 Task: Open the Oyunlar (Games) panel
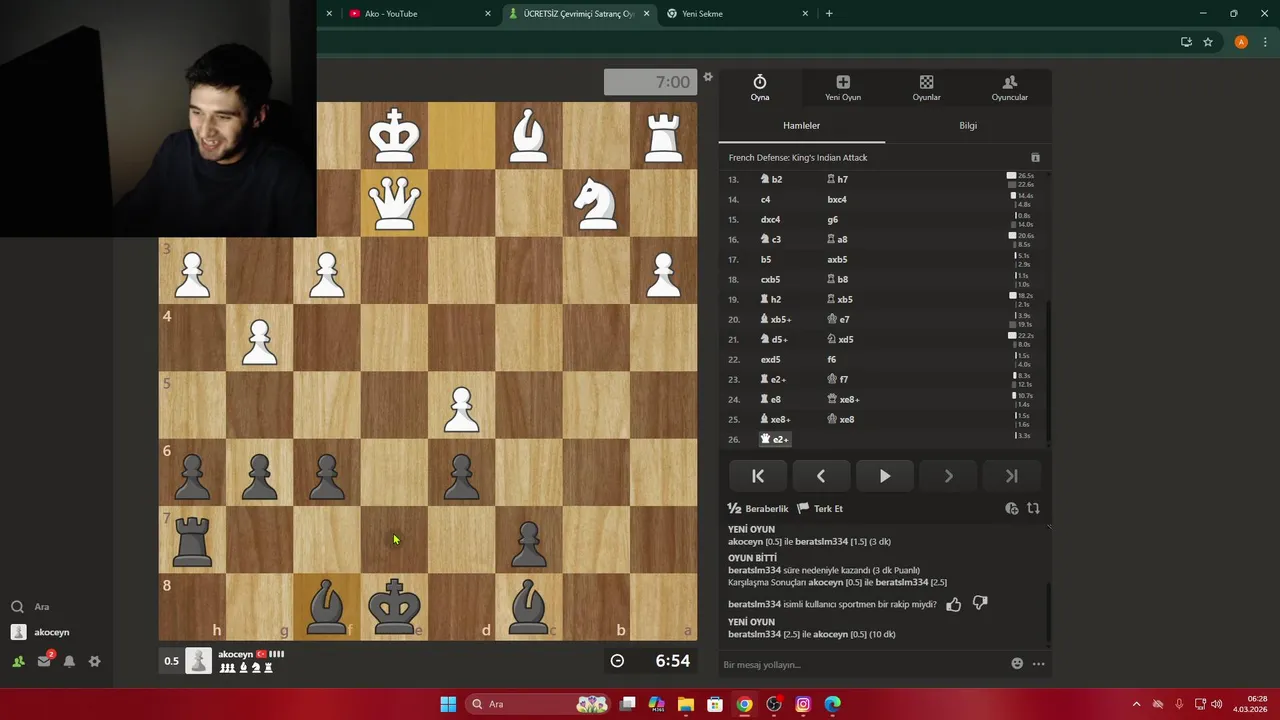(926, 88)
